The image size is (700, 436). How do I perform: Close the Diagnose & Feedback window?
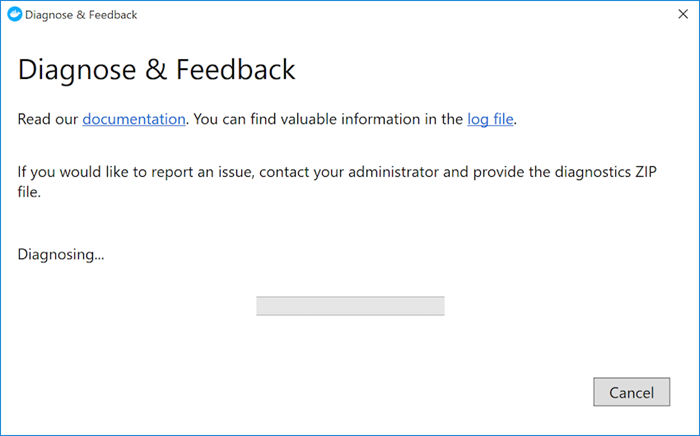(682, 15)
